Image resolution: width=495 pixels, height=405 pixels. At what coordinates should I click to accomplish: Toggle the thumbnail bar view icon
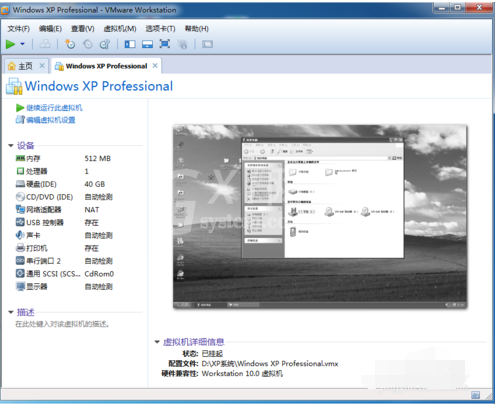(x=147, y=44)
